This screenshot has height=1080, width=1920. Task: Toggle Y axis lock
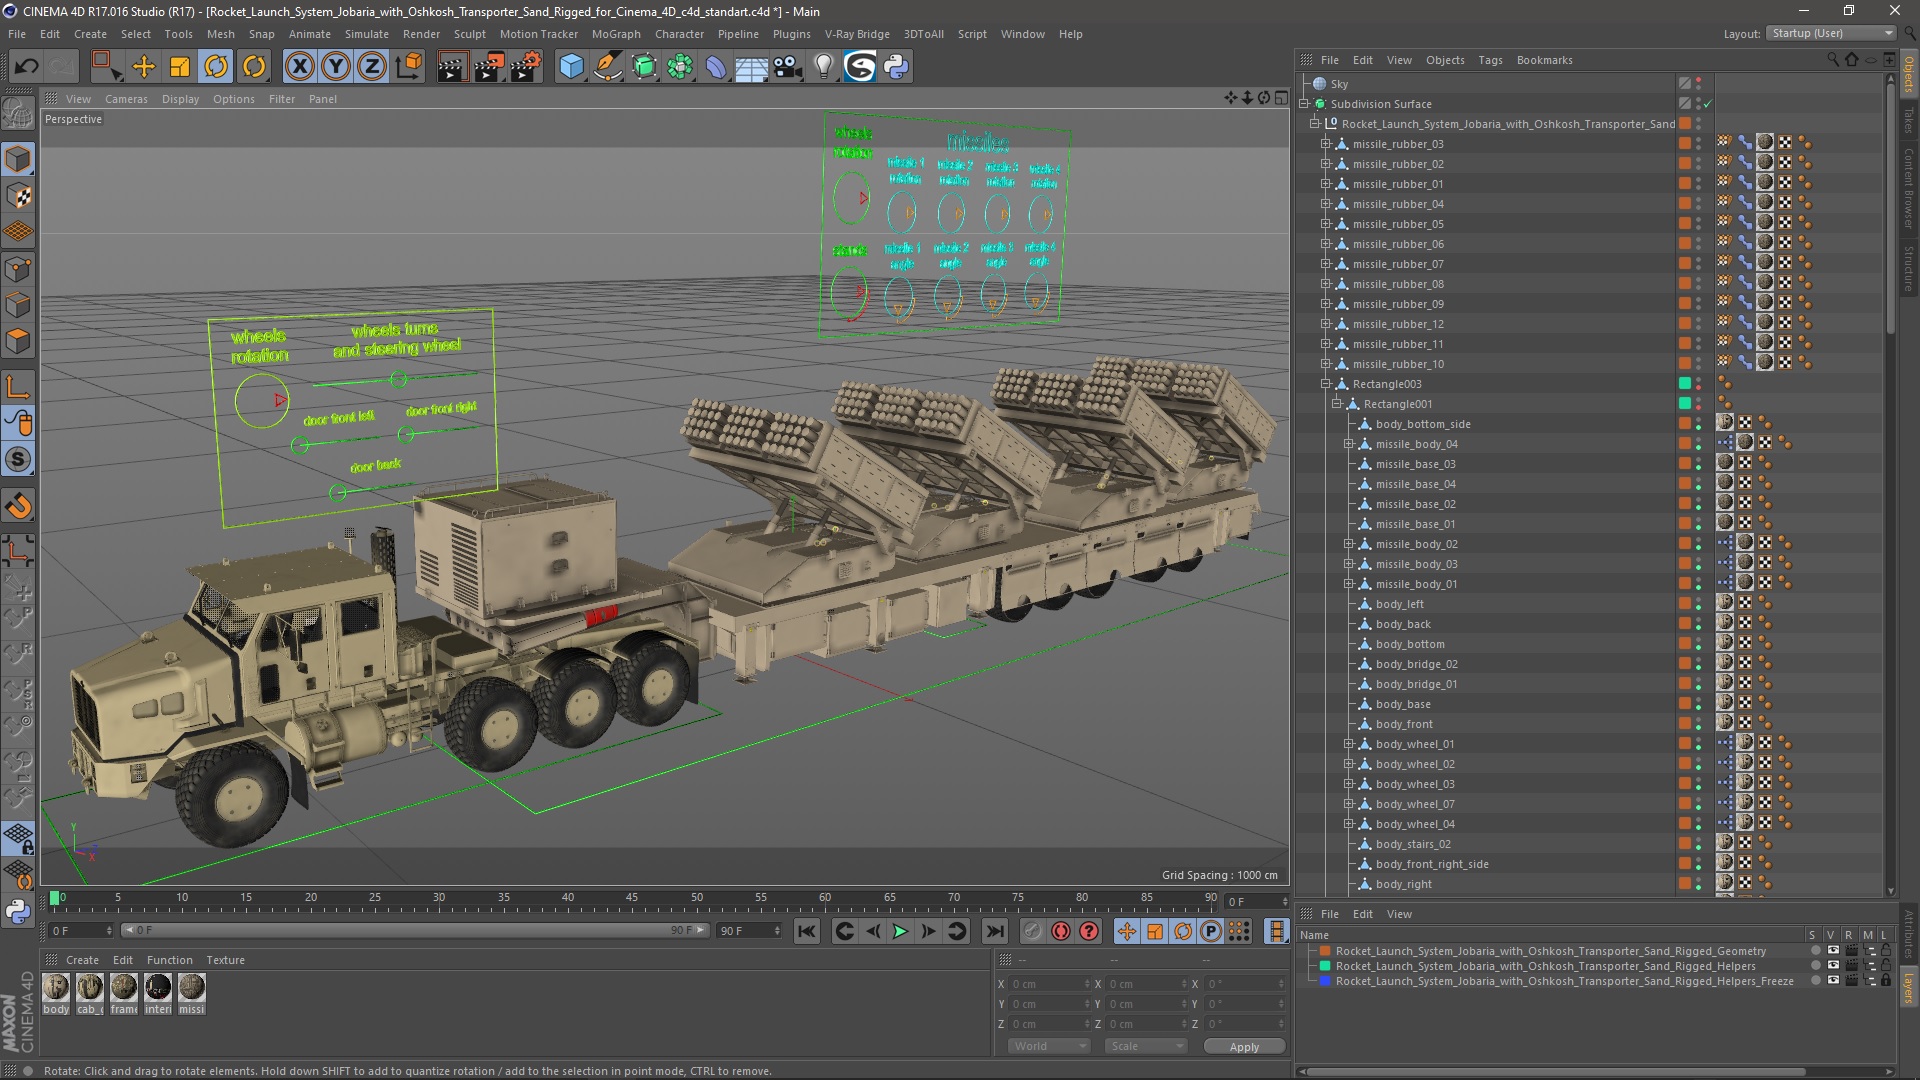coord(336,67)
